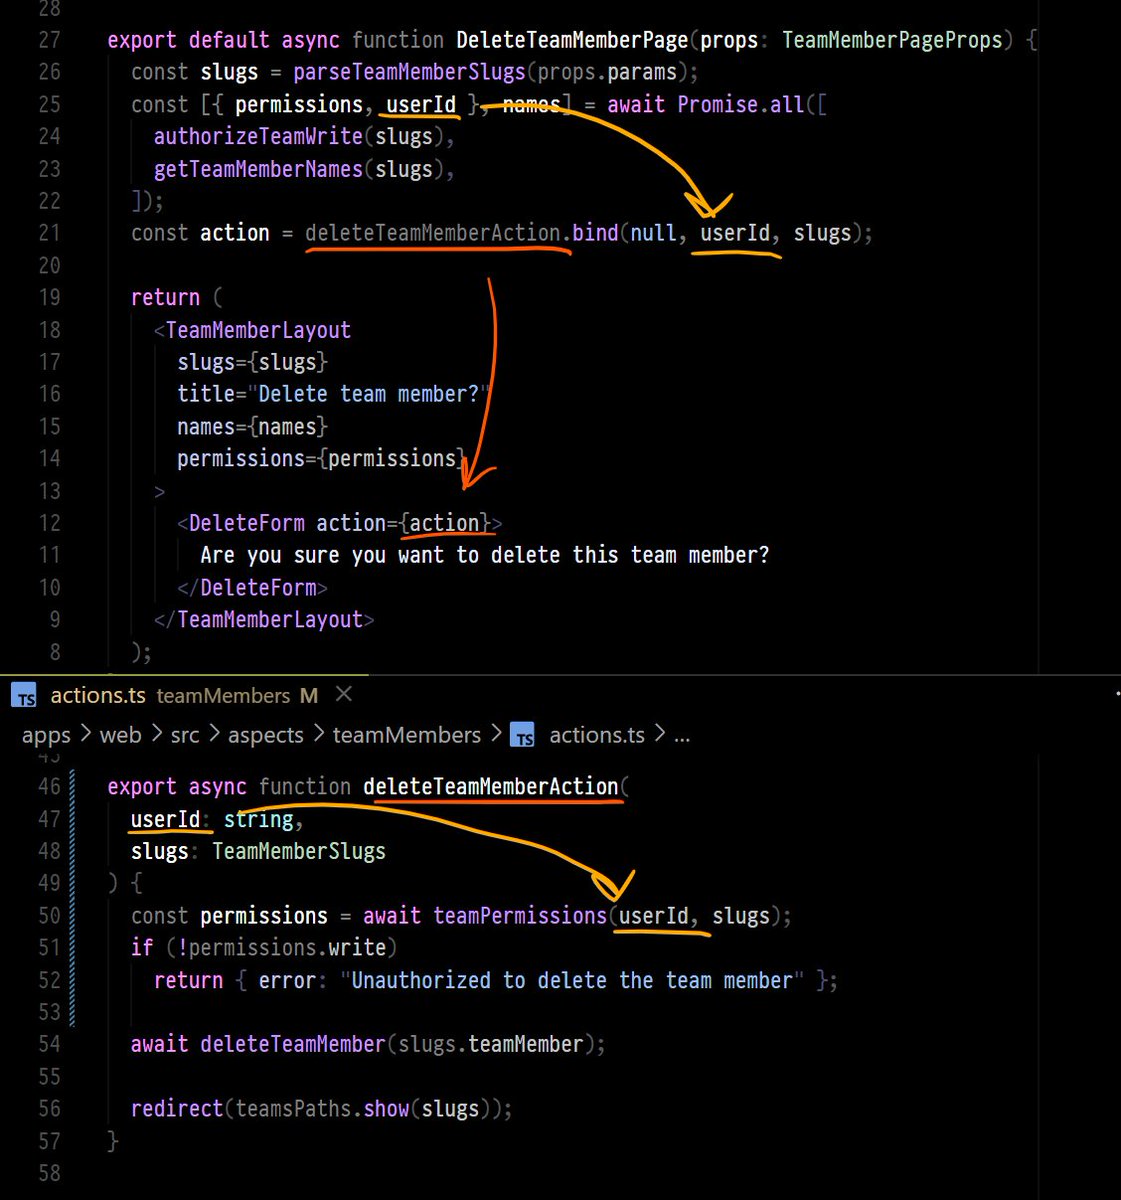Select line number 54 in the actions.ts editor
Image resolution: width=1121 pixels, height=1200 pixels.
(x=49, y=1044)
